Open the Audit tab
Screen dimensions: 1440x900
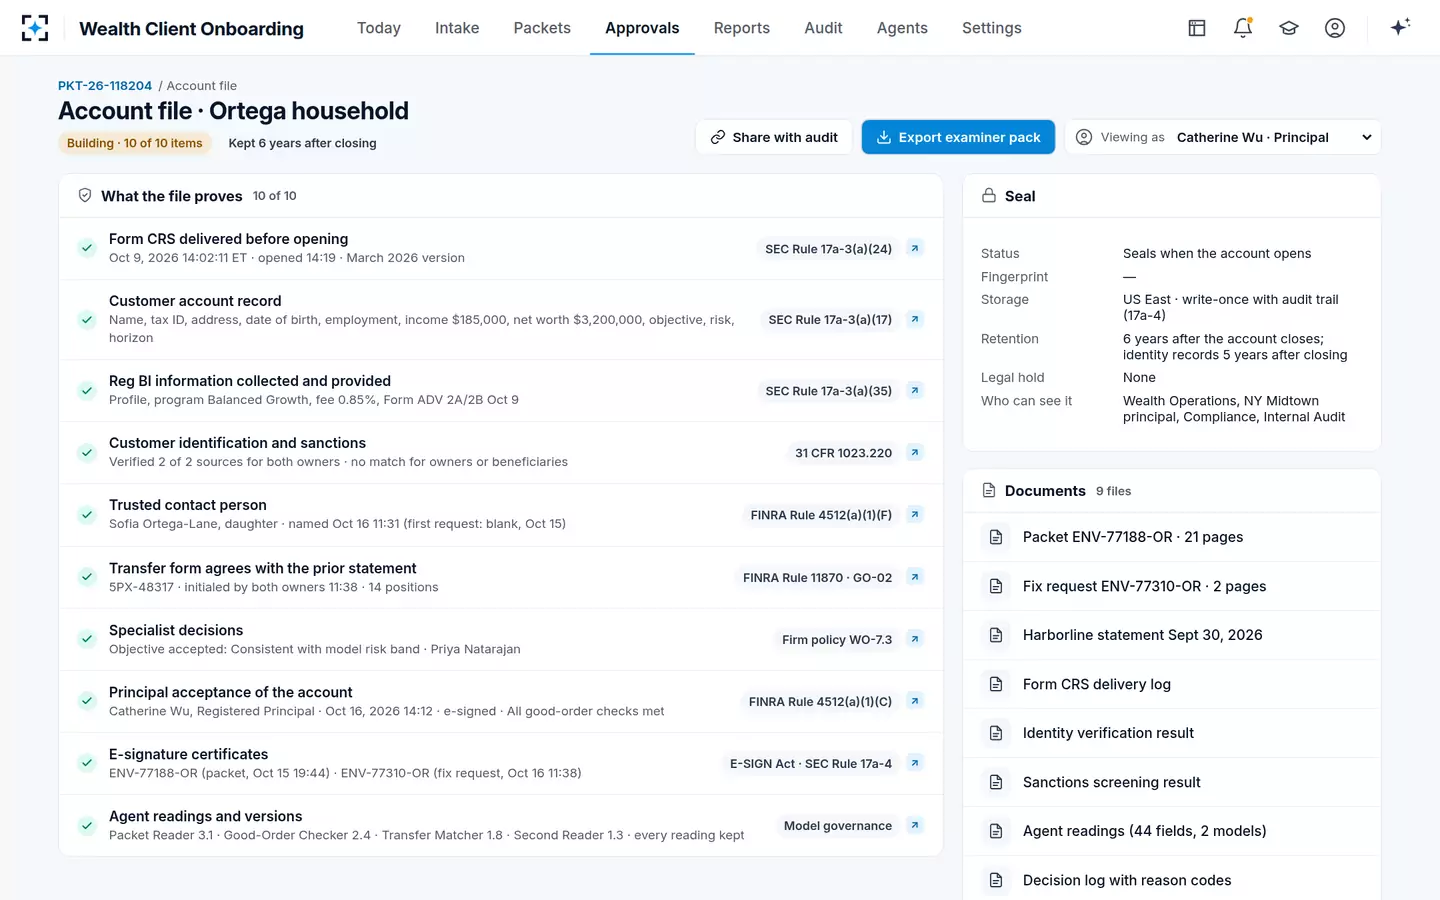(823, 28)
